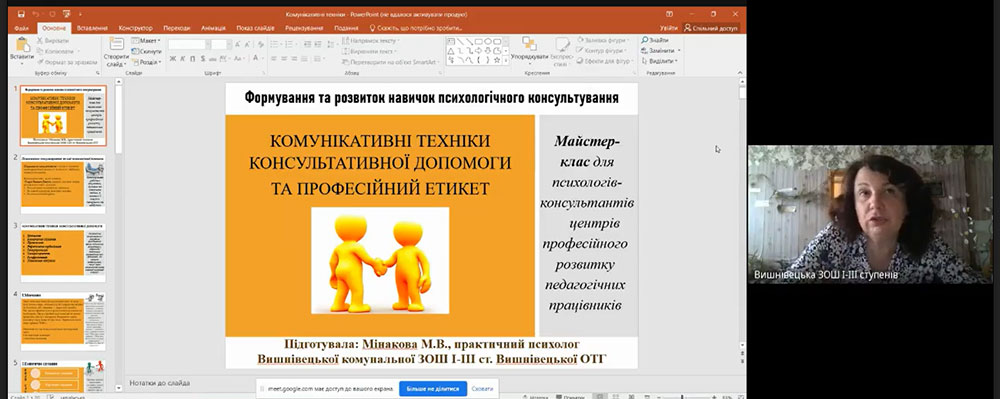
Task: Open font color dropdown arrow
Action: pyautogui.click(x=263, y=59)
